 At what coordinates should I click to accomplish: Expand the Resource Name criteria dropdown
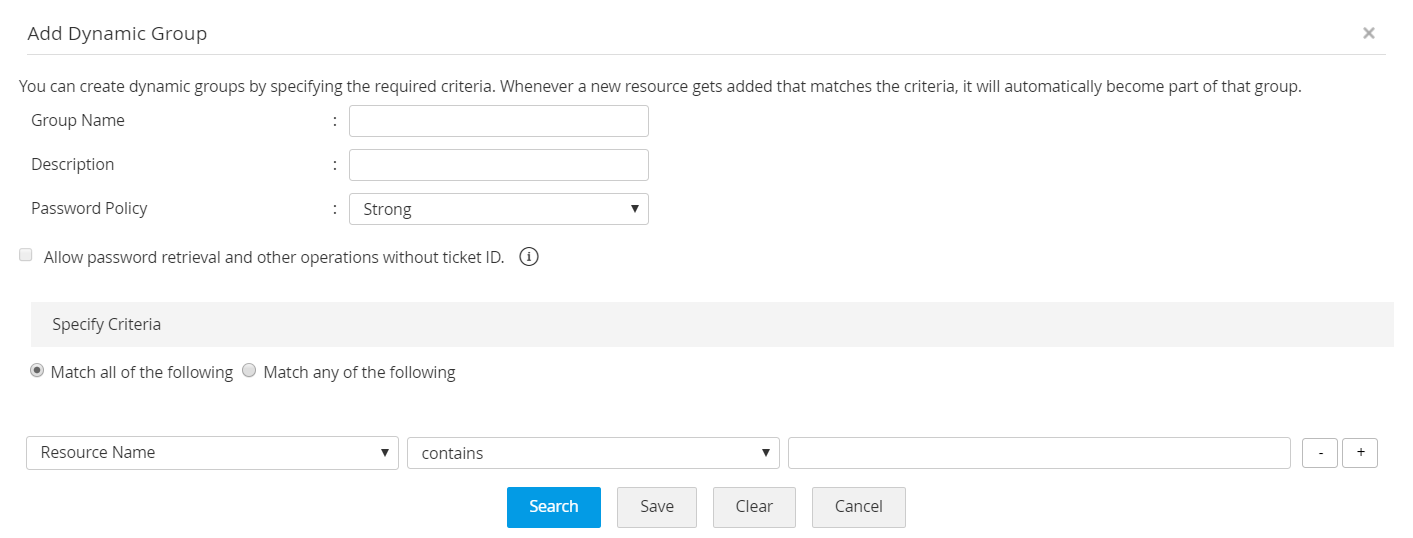pyautogui.click(x=212, y=453)
